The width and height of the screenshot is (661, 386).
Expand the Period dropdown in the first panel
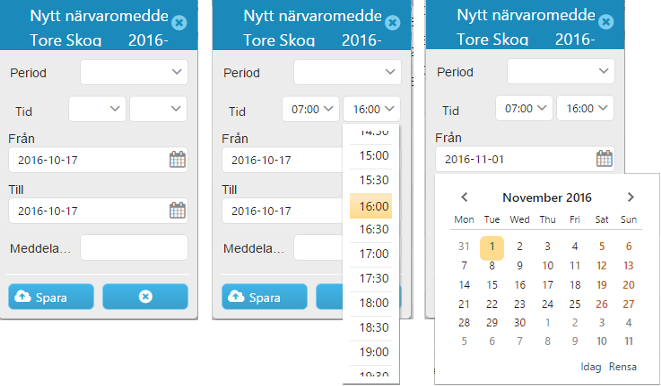click(134, 72)
